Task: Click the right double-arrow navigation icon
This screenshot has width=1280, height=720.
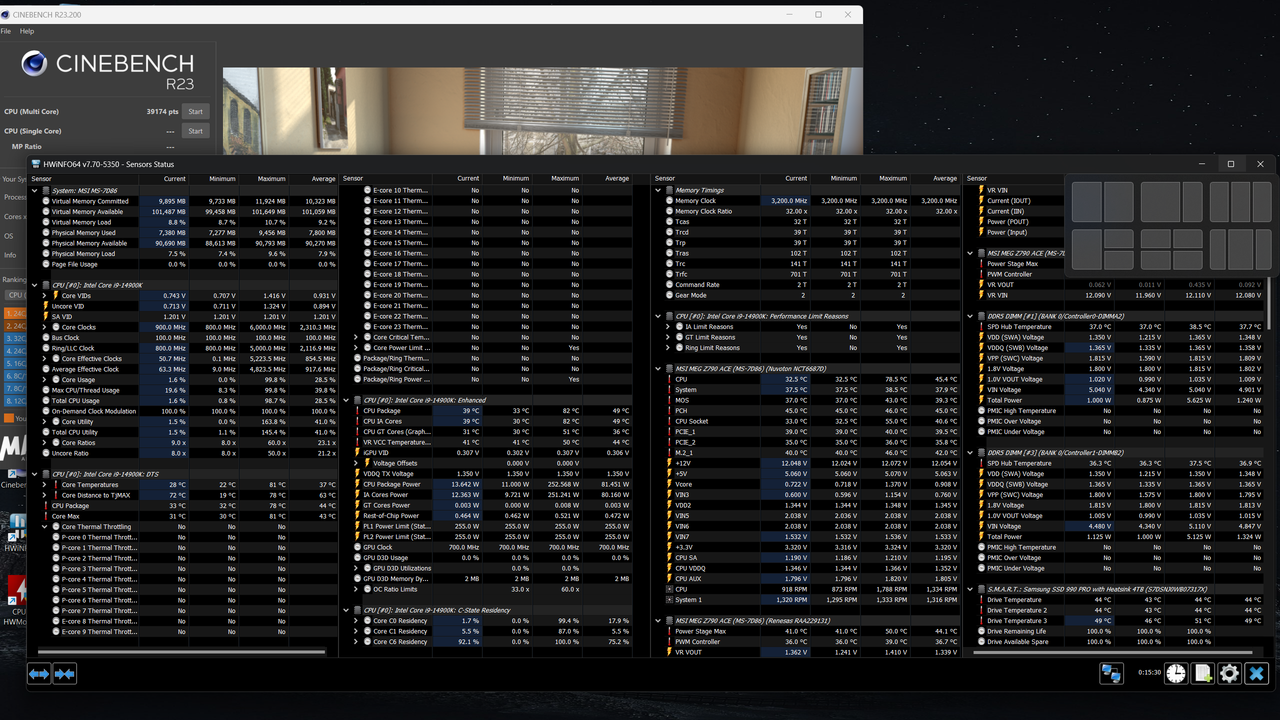Action: pos(64,673)
